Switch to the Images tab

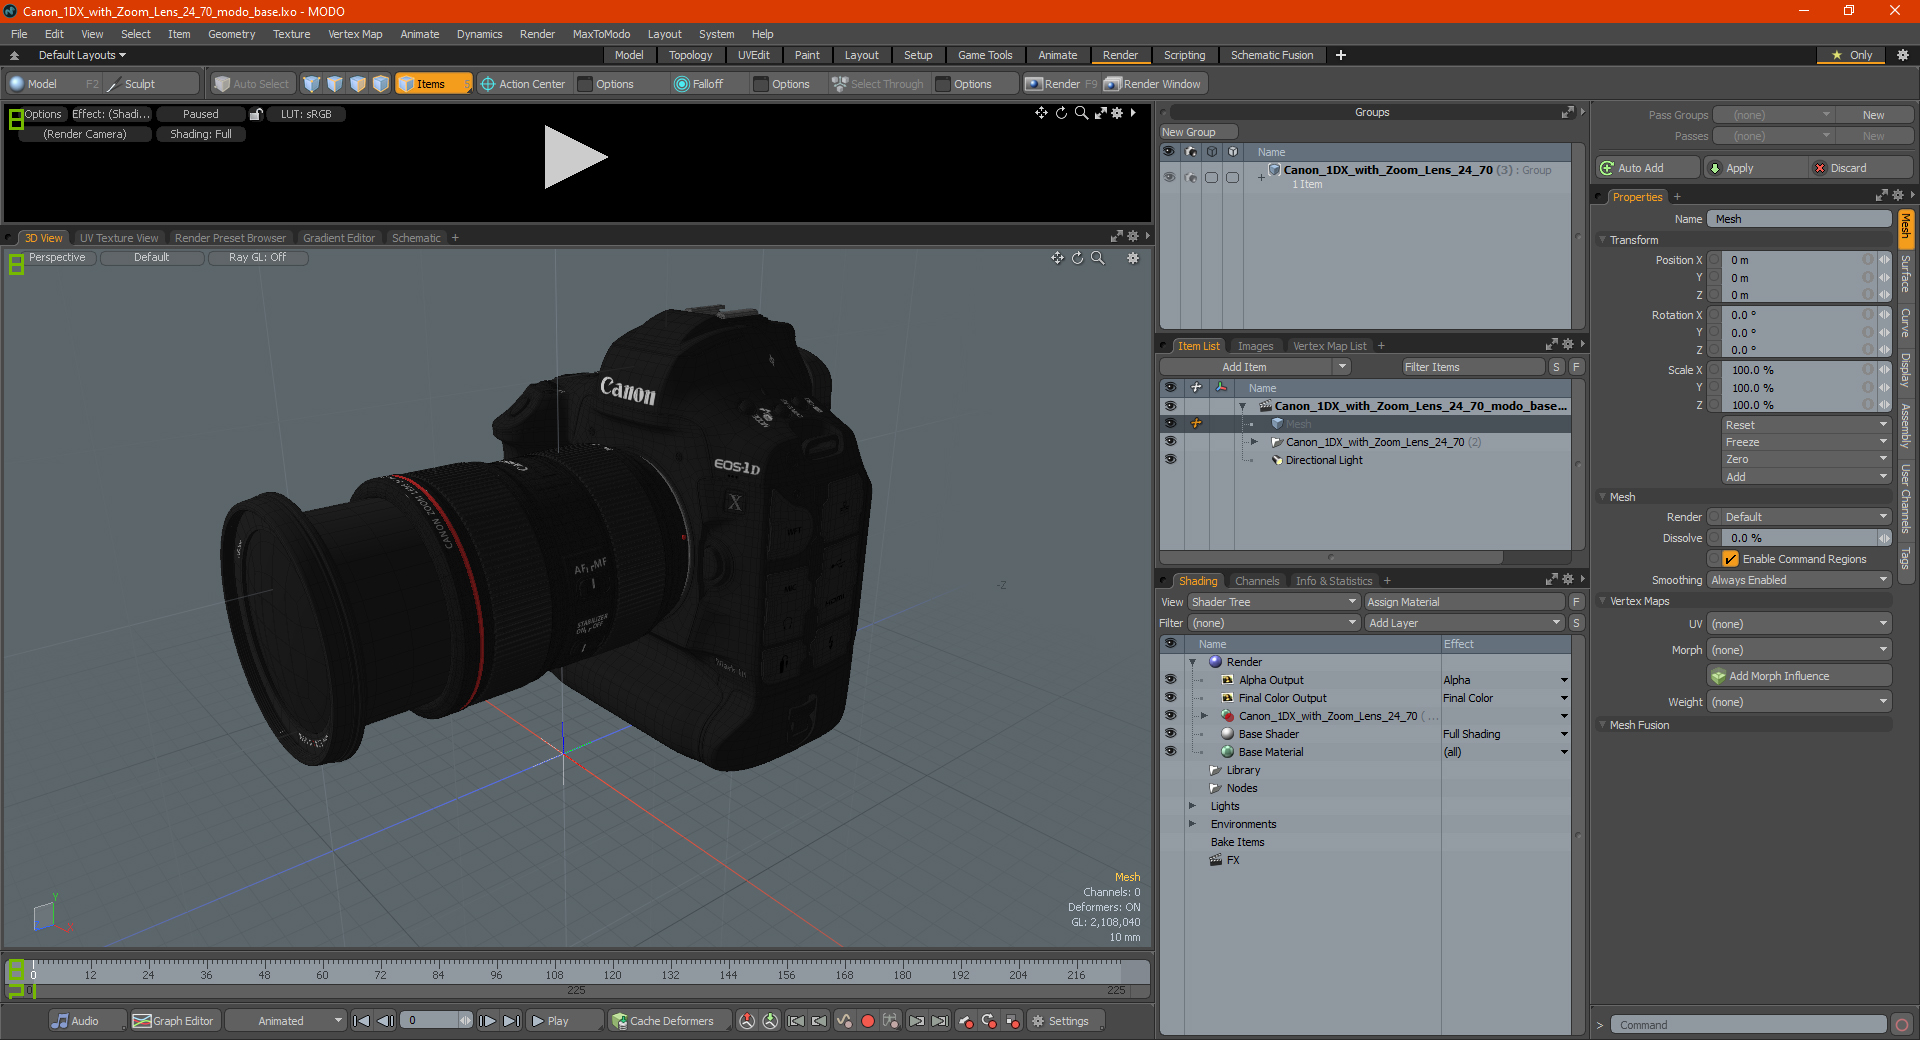1255,346
